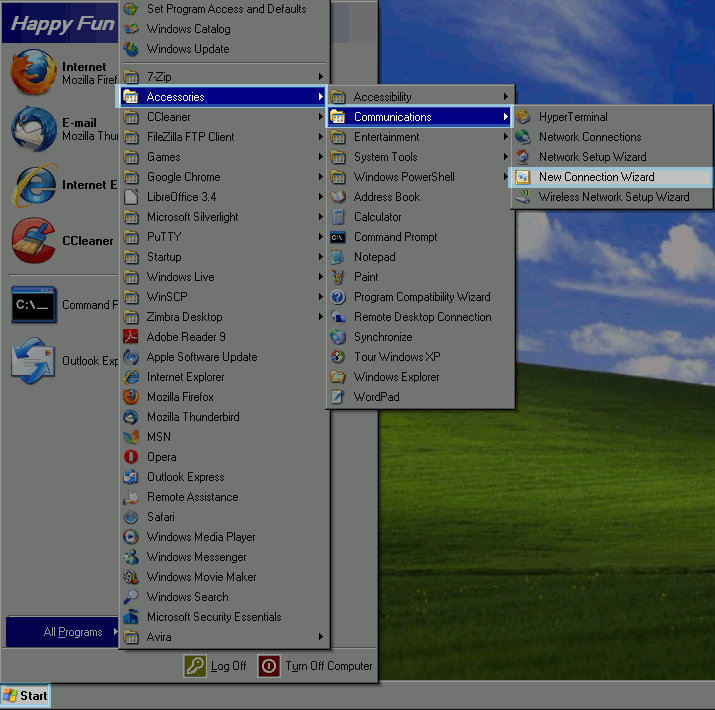Click the Calculator icon in Accessories
Image resolution: width=715 pixels, height=710 pixels.
(337, 217)
